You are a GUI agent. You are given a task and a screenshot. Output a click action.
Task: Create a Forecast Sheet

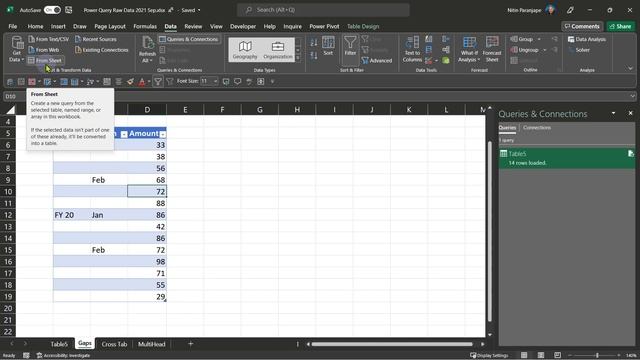(x=492, y=49)
